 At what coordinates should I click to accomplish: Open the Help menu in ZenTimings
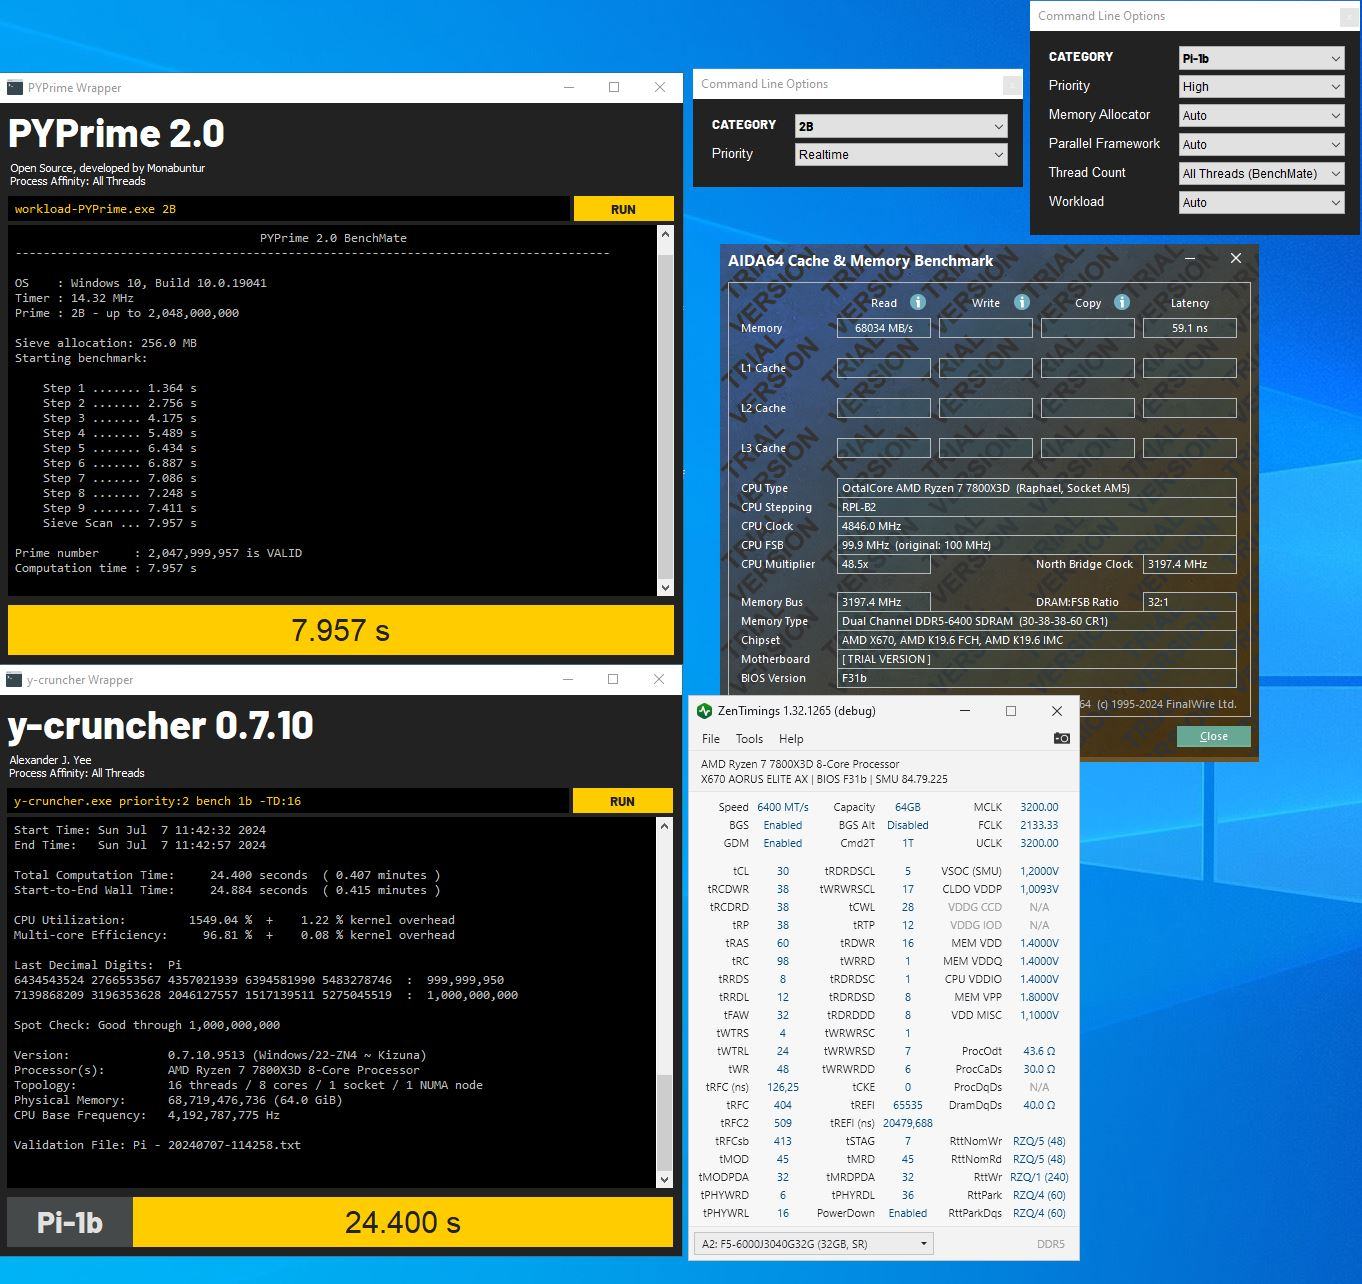tap(791, 739)
